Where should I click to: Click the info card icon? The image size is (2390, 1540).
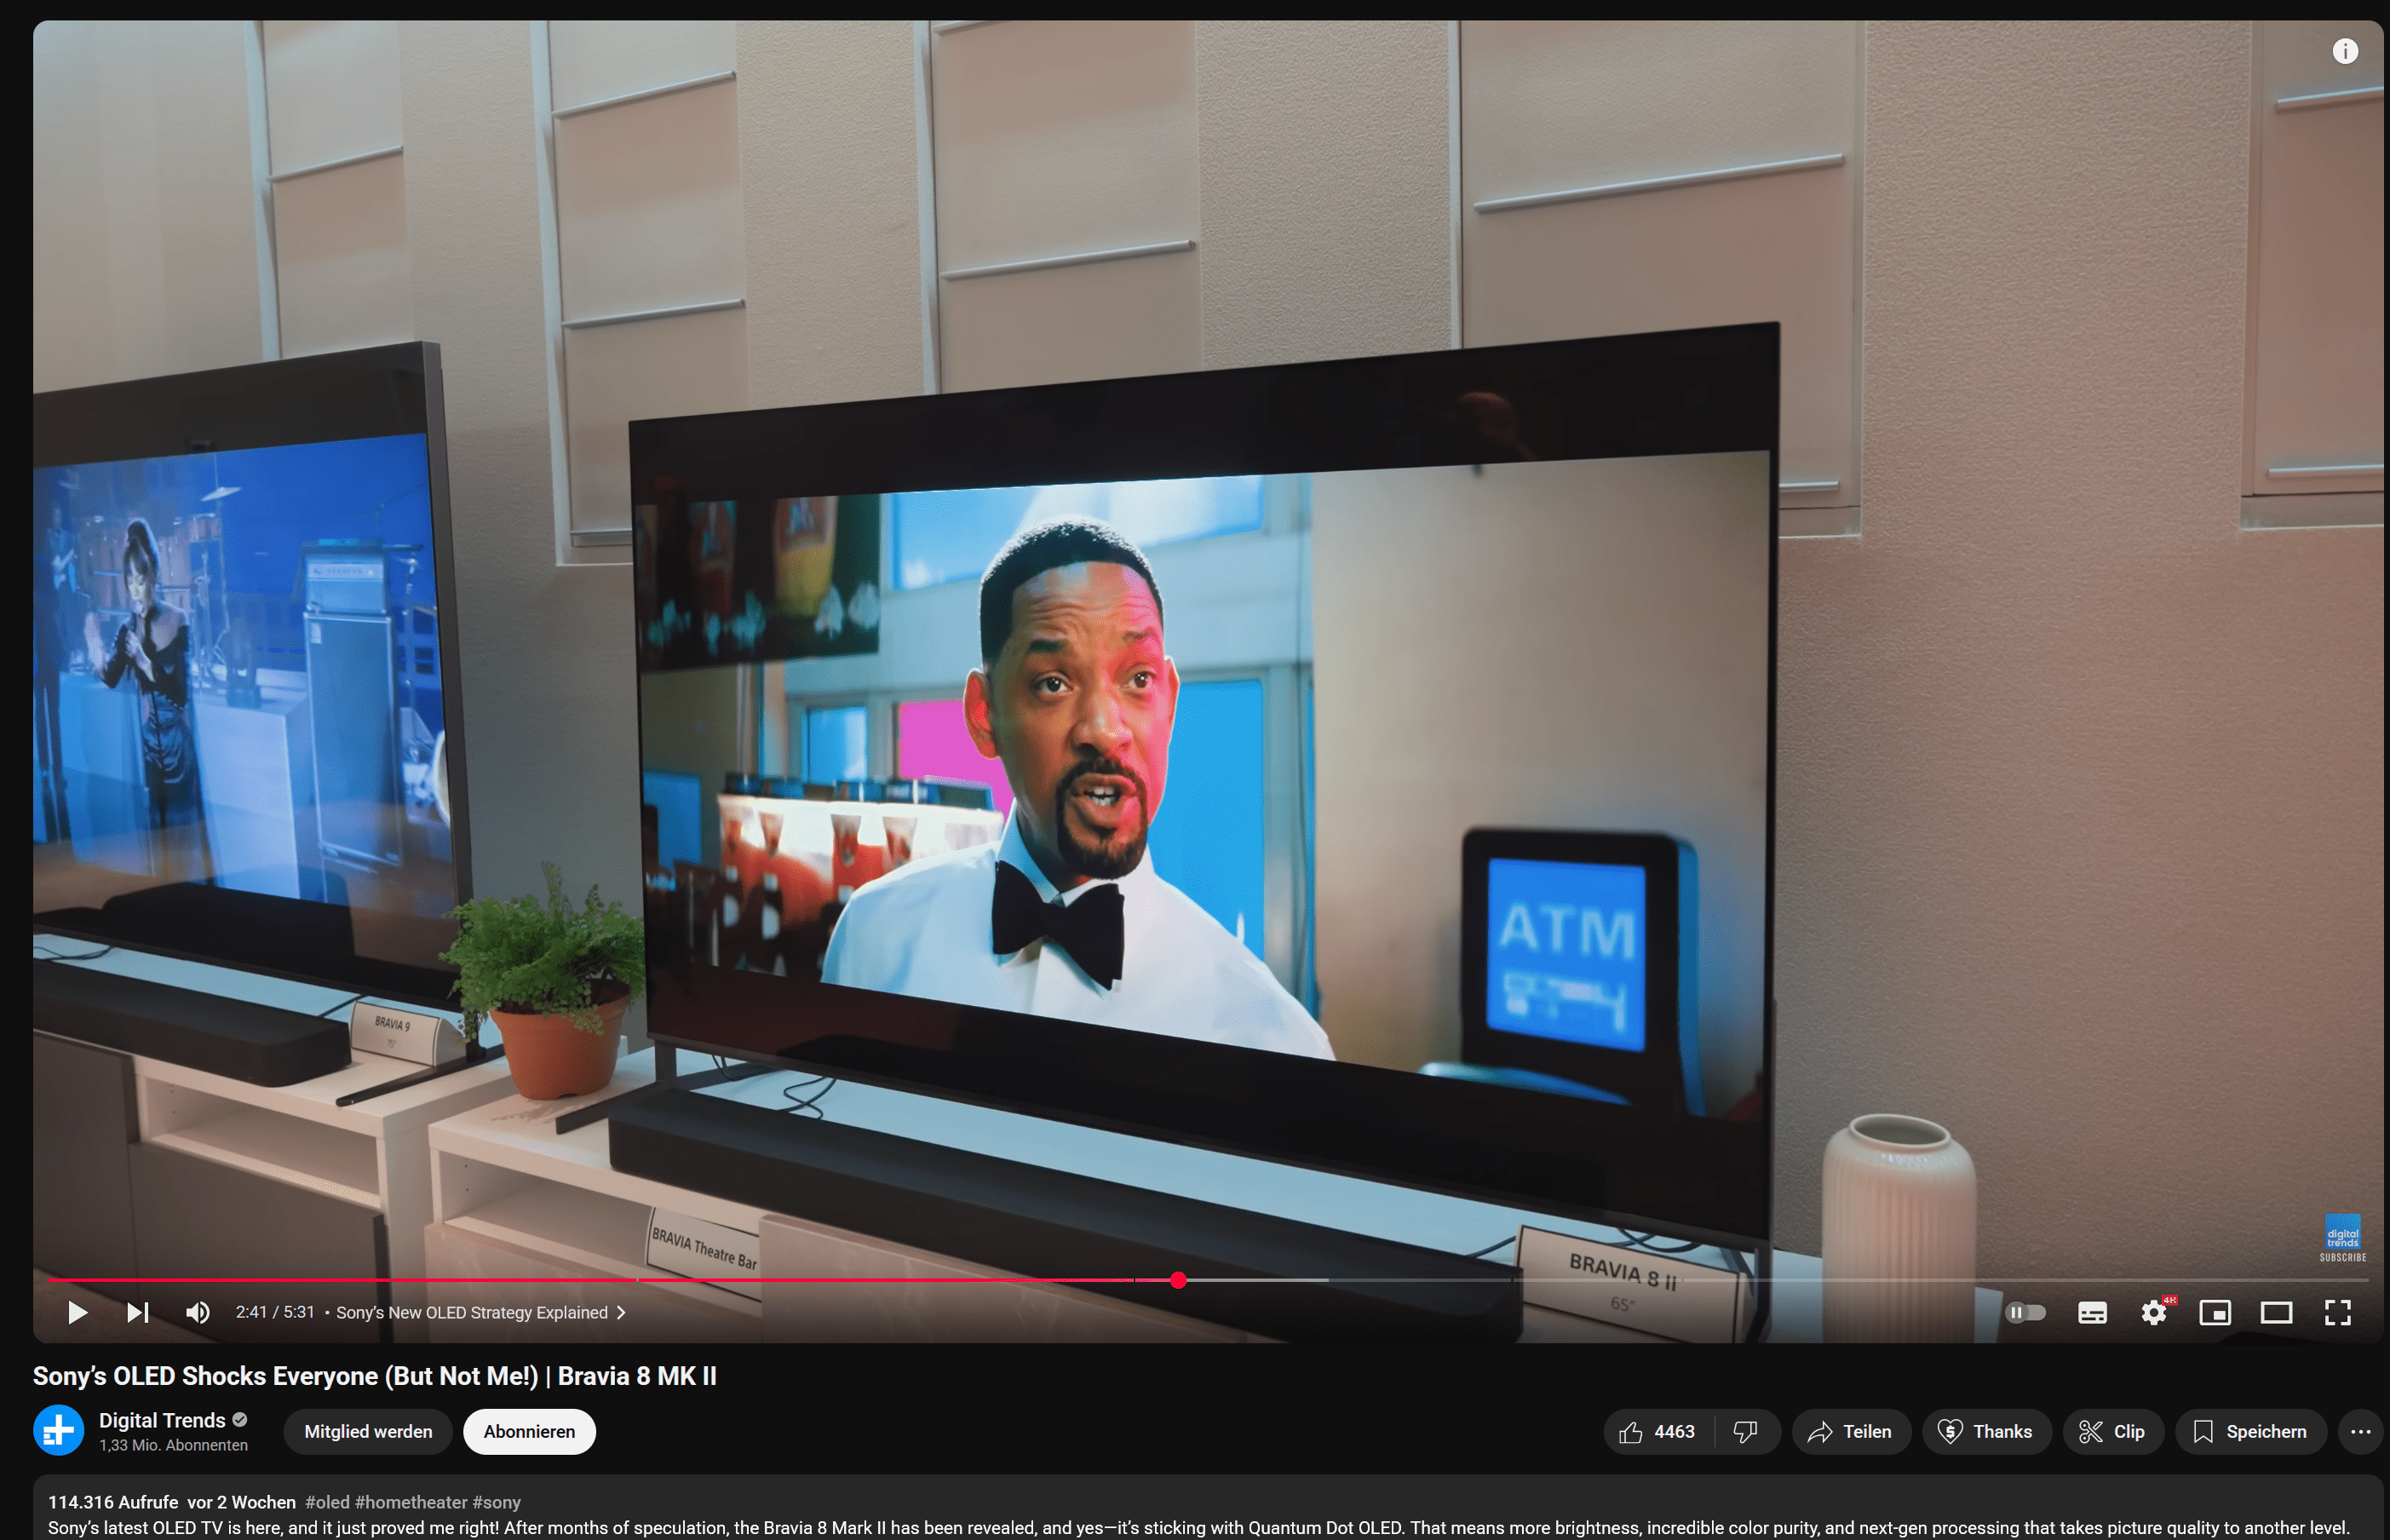(x=2345, y=51)
